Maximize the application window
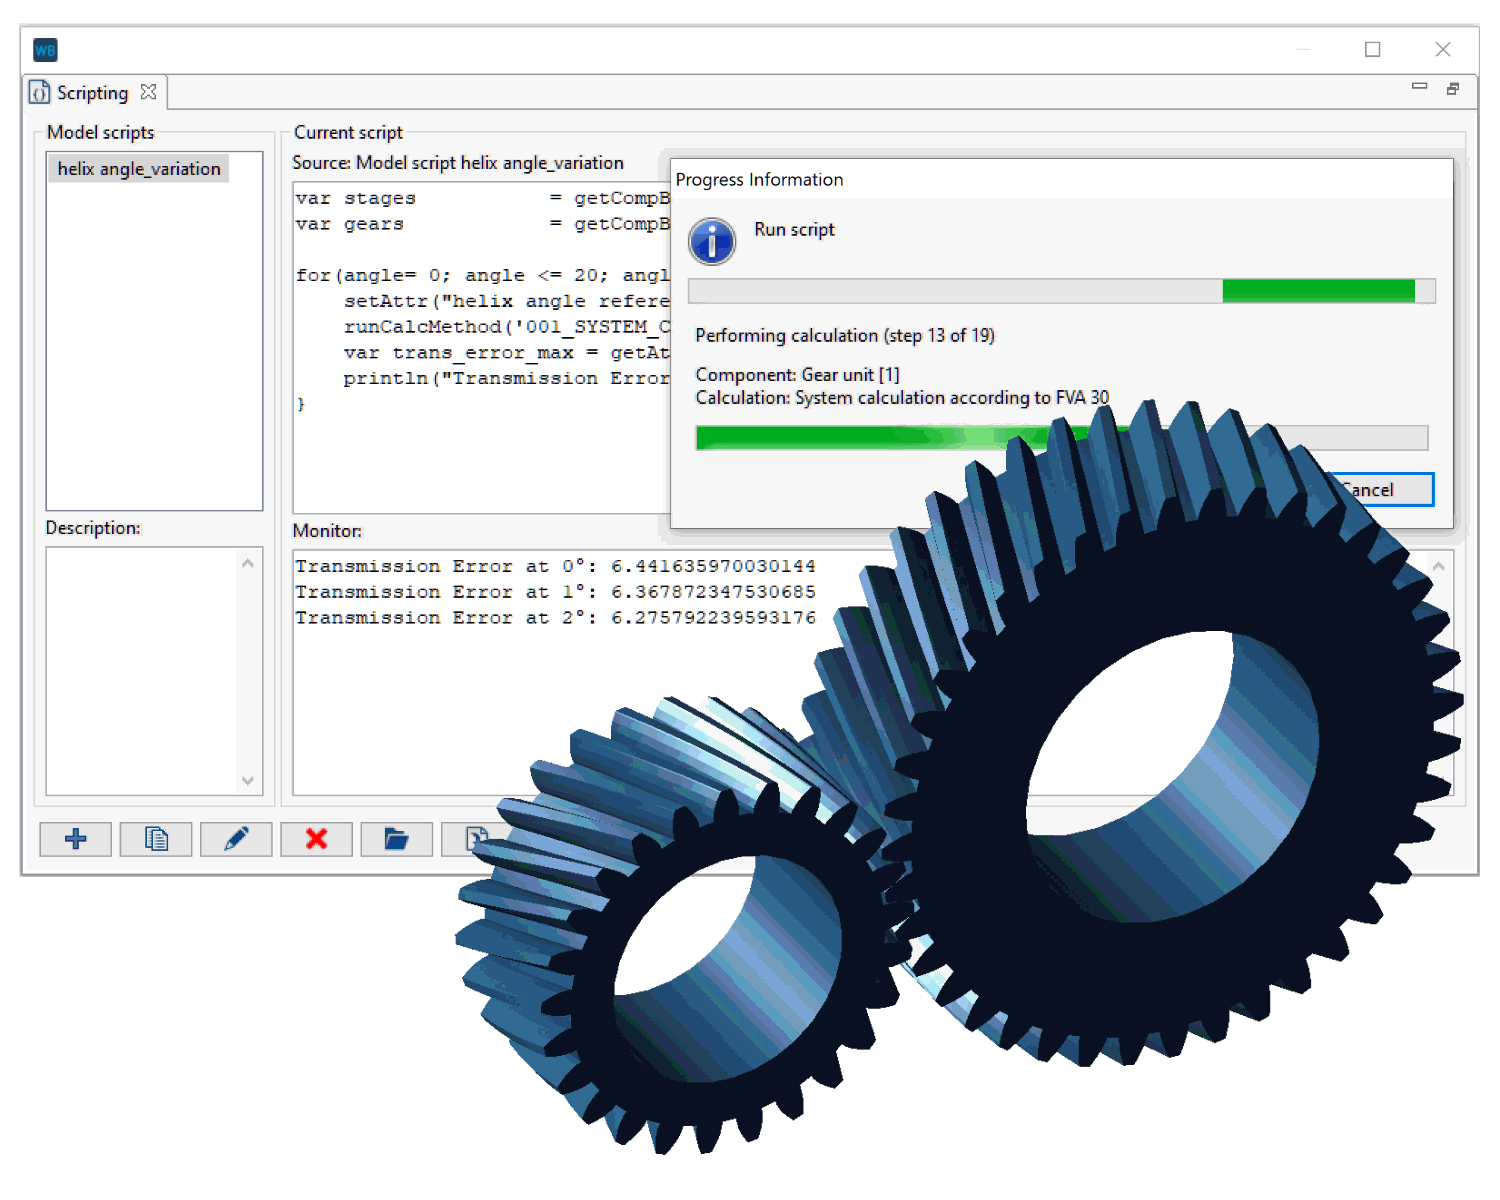 (1372, 50)
